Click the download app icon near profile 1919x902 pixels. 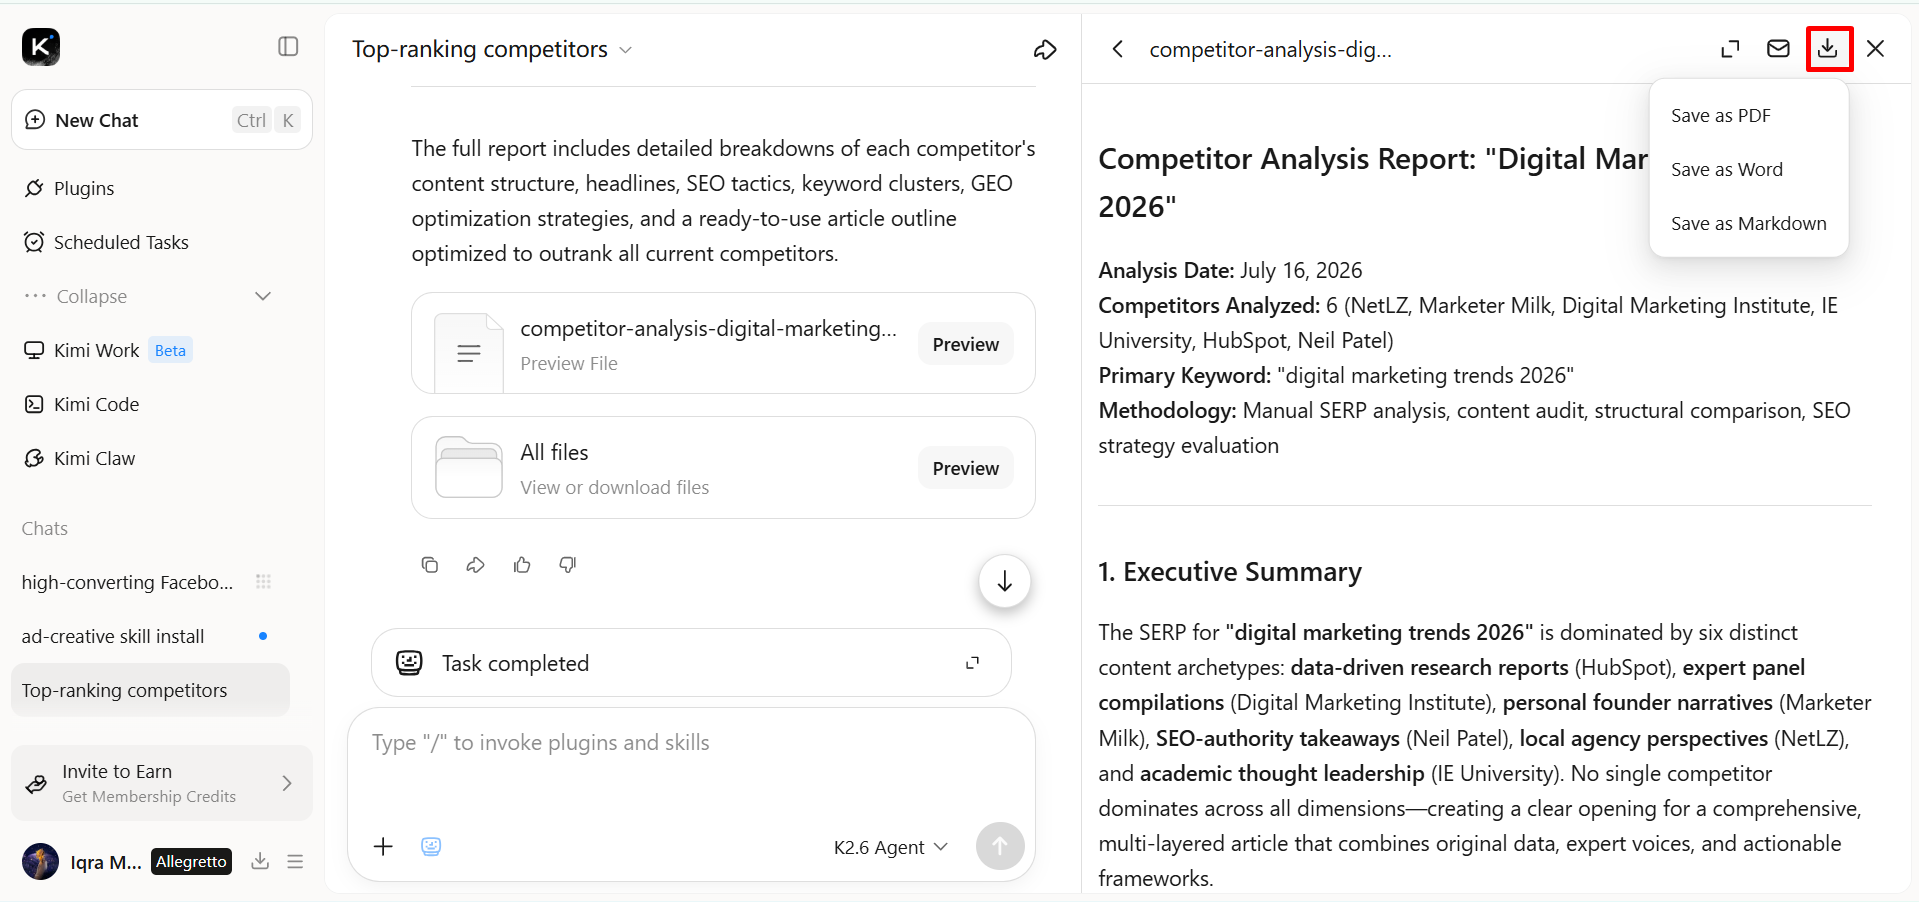point(260,861)
